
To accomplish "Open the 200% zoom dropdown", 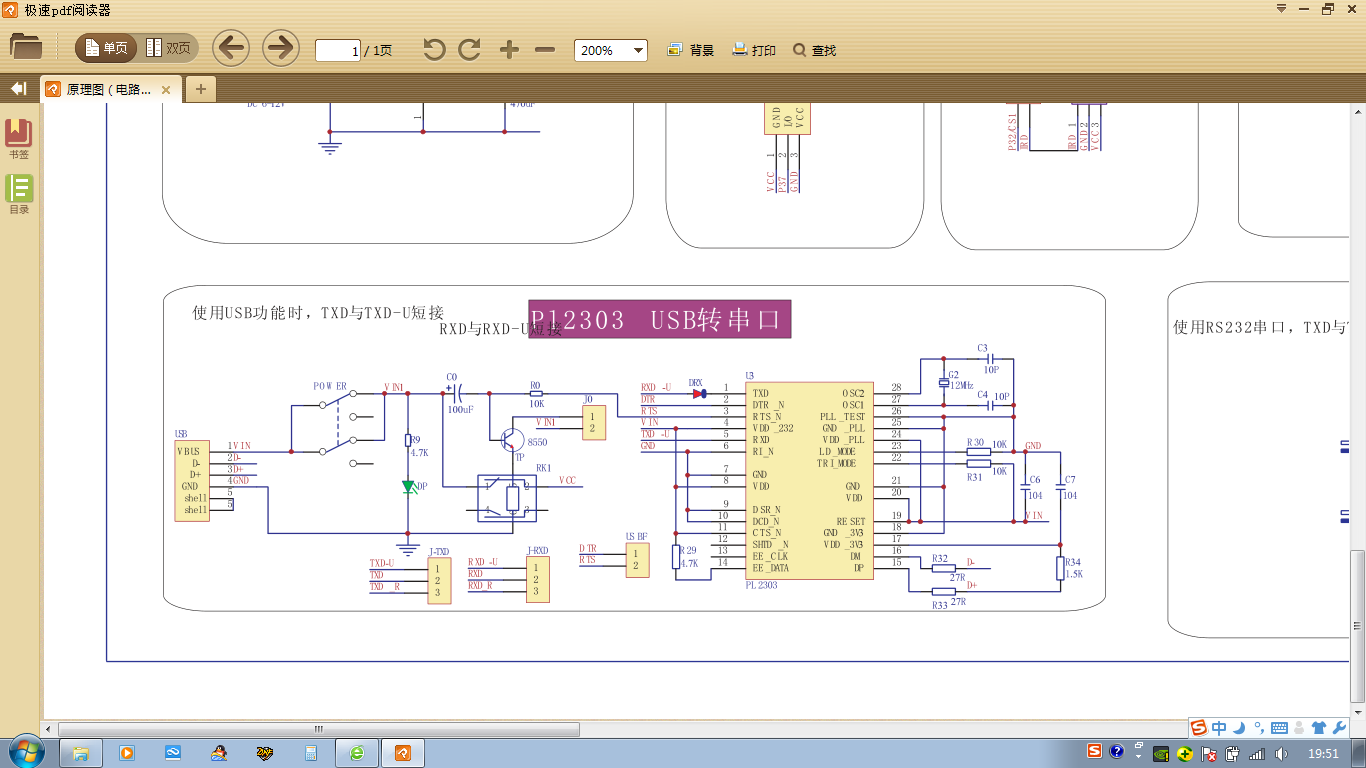I will [x=611, y=50].
